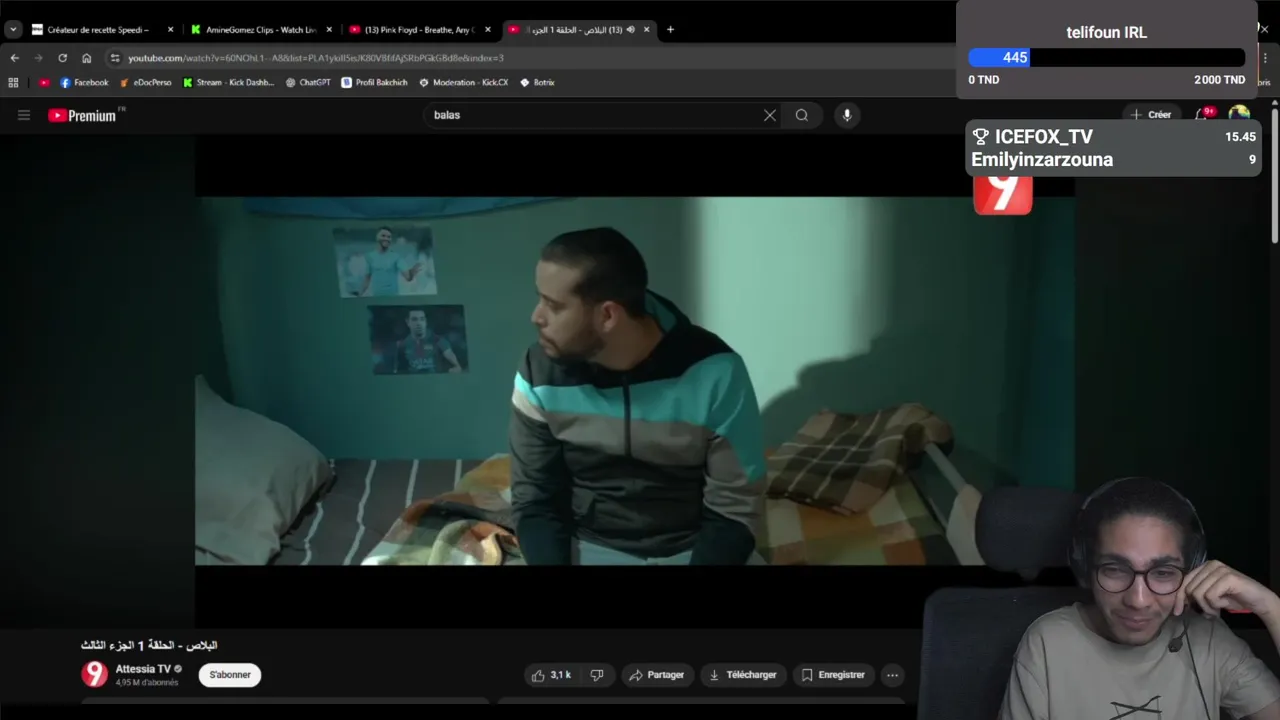The height and width of the screenshot is (720, 1280).
Task: Subscribe with the S'abonner button
Action: click(x=230, y=675)
